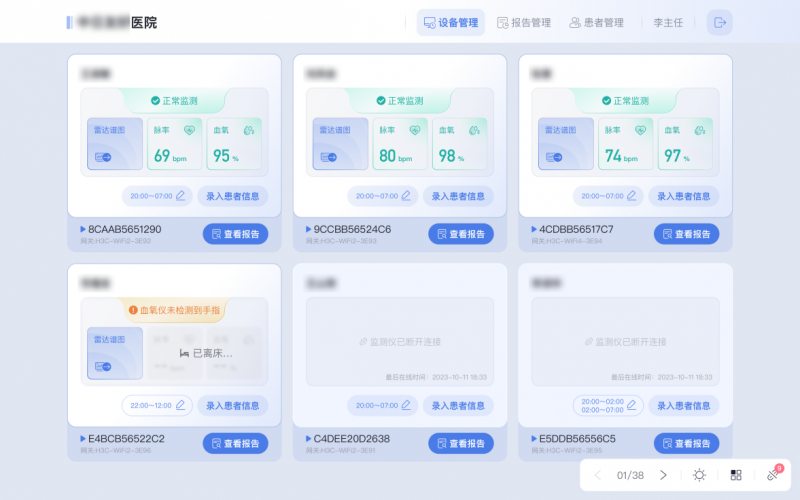
Task: Edit the 22:00~12:00 time range
Action: (157, 406)
